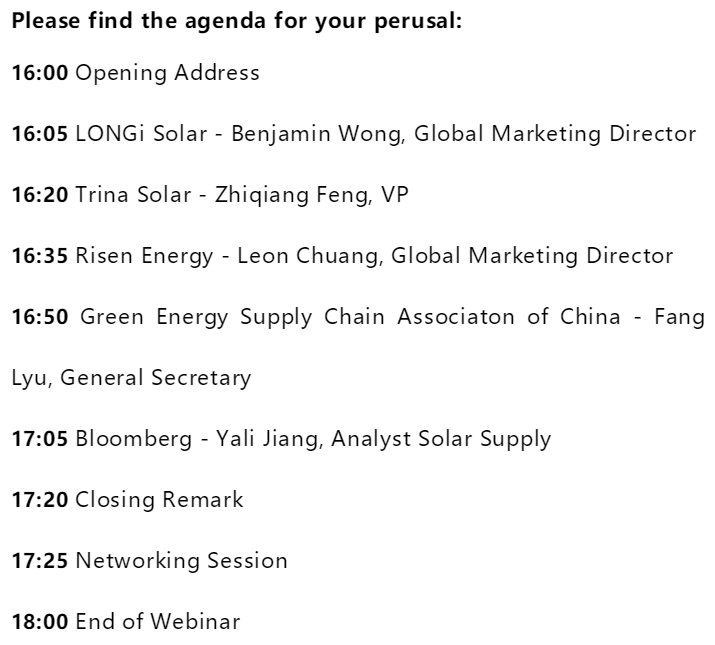Select the Opening Address text
This screenshot has width=715, height=645.
[x=167, y=73]
